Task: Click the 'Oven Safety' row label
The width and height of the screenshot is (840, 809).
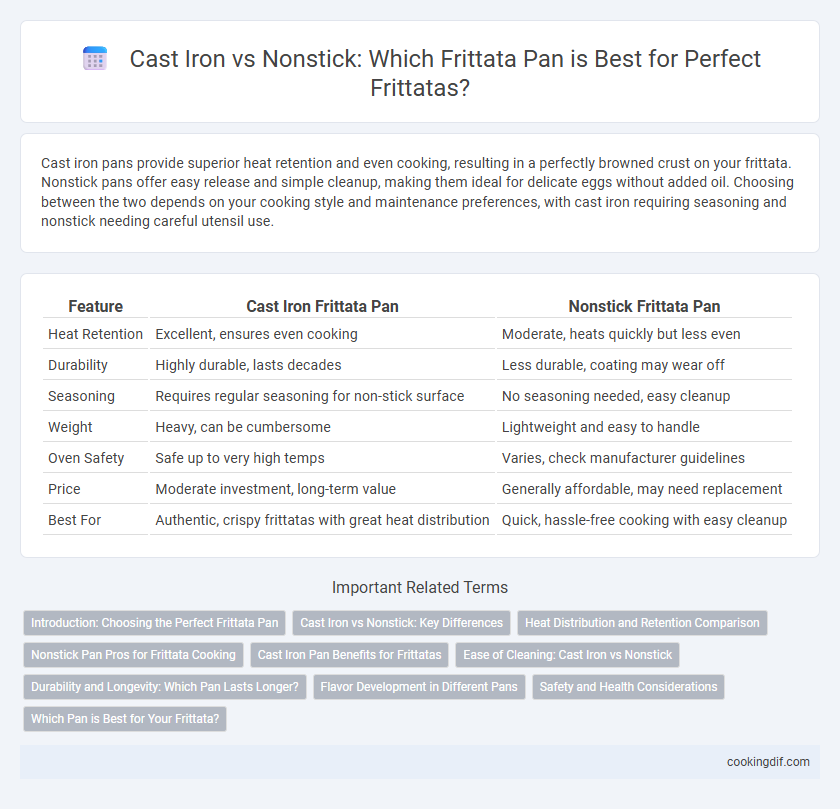Action: pyautogui.click(x=86, y=458)
